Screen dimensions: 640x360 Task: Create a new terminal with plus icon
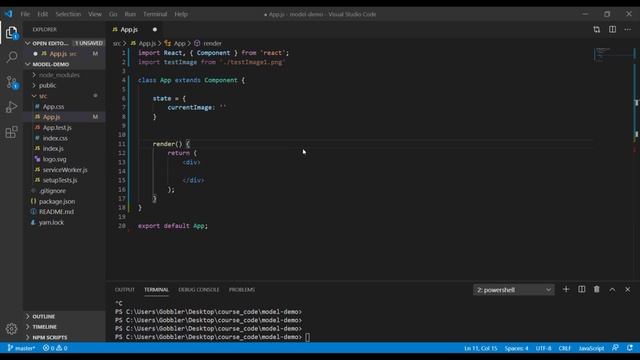[x=566, y=289]
